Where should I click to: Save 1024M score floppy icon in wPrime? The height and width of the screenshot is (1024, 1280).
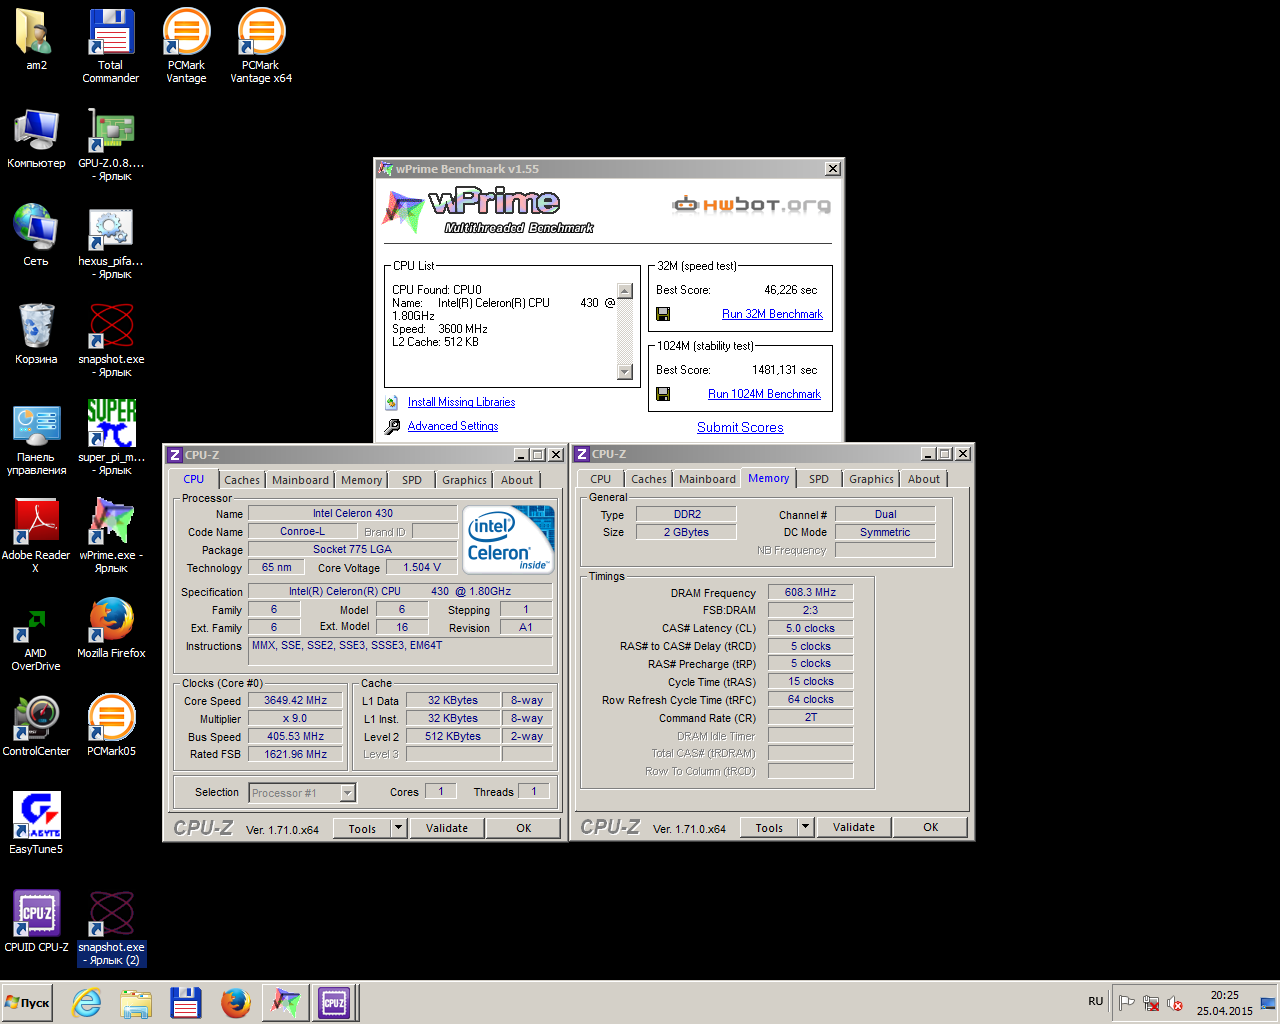tap(663, 394)
